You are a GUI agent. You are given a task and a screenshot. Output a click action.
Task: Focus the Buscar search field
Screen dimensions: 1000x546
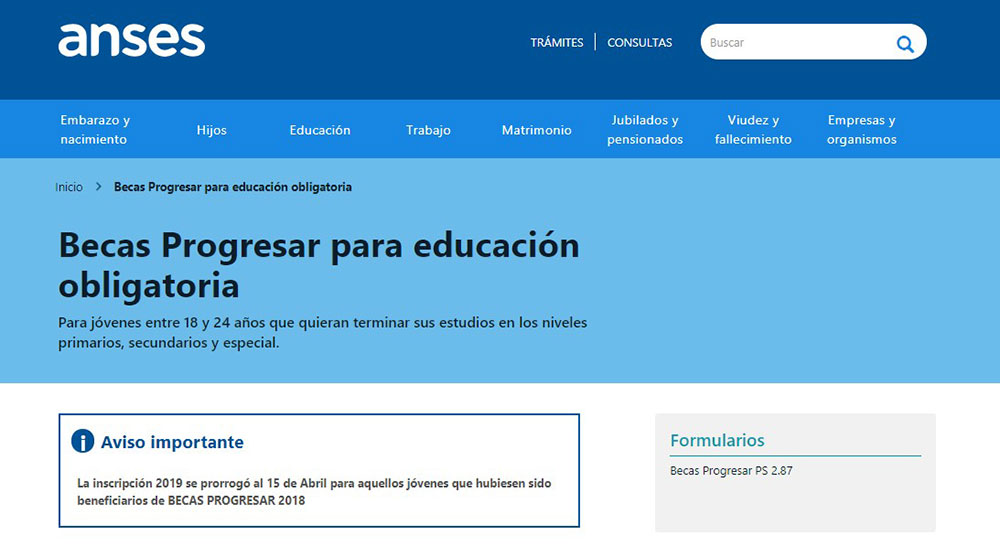(795, 43)
